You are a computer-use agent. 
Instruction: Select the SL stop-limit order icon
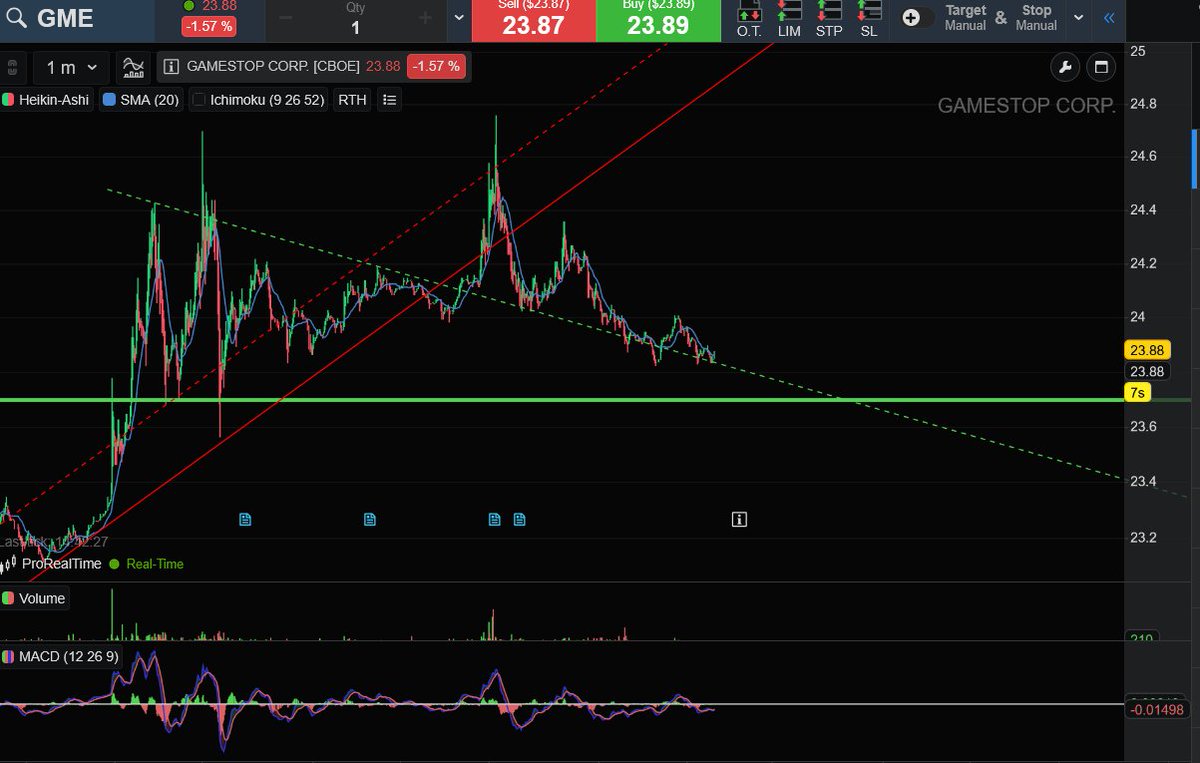tap(869, 20)
